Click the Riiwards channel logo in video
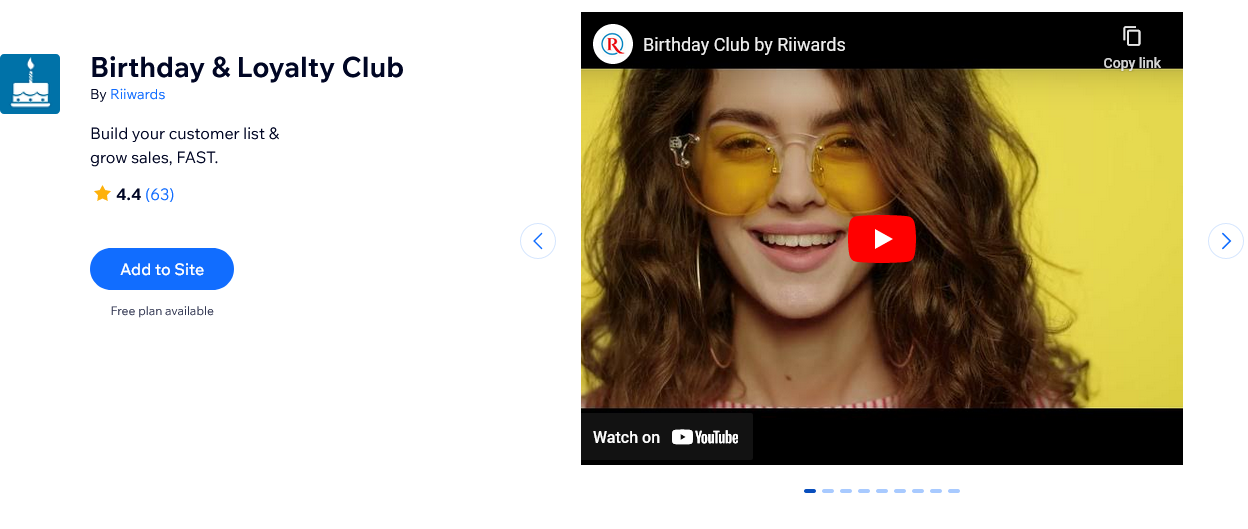1248x529 pixels. [613, 44]
